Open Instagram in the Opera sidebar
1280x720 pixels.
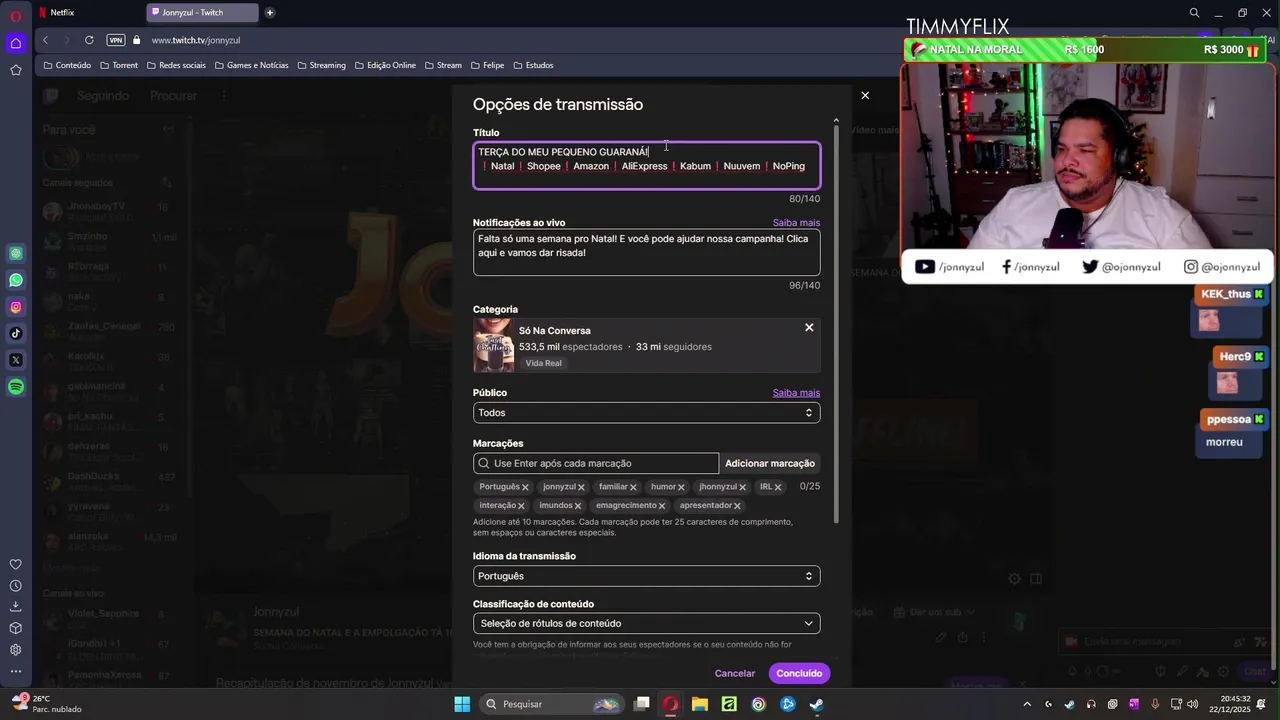click(x=16, y=307)
